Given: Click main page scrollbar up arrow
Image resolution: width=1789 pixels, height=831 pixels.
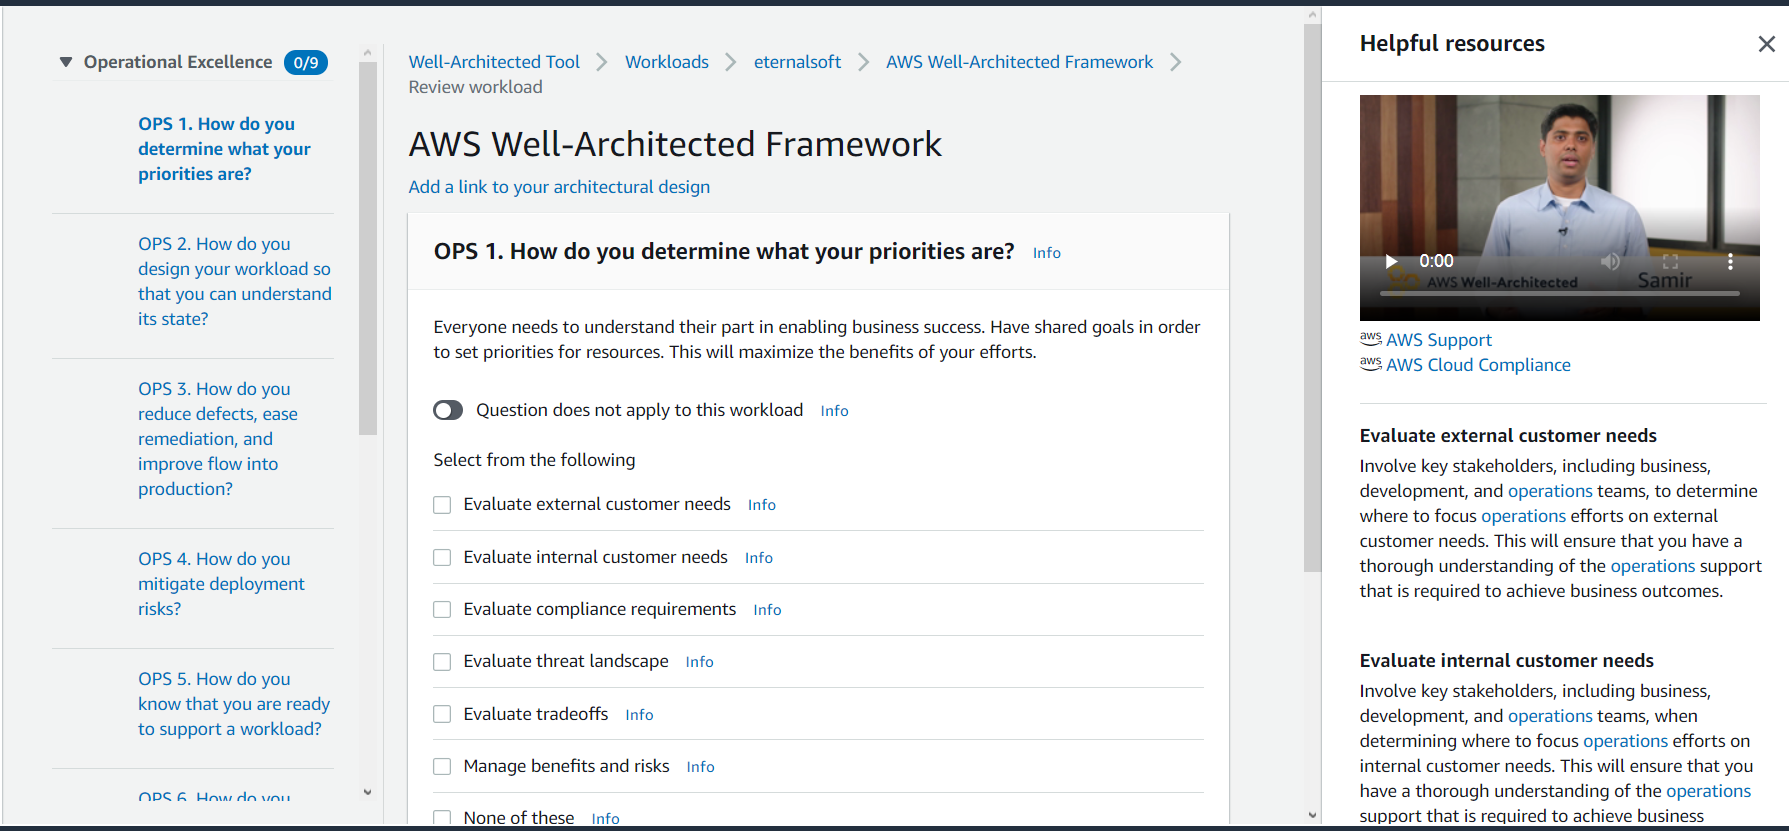Looking at the screenshot, I should tap(1313, 15).
